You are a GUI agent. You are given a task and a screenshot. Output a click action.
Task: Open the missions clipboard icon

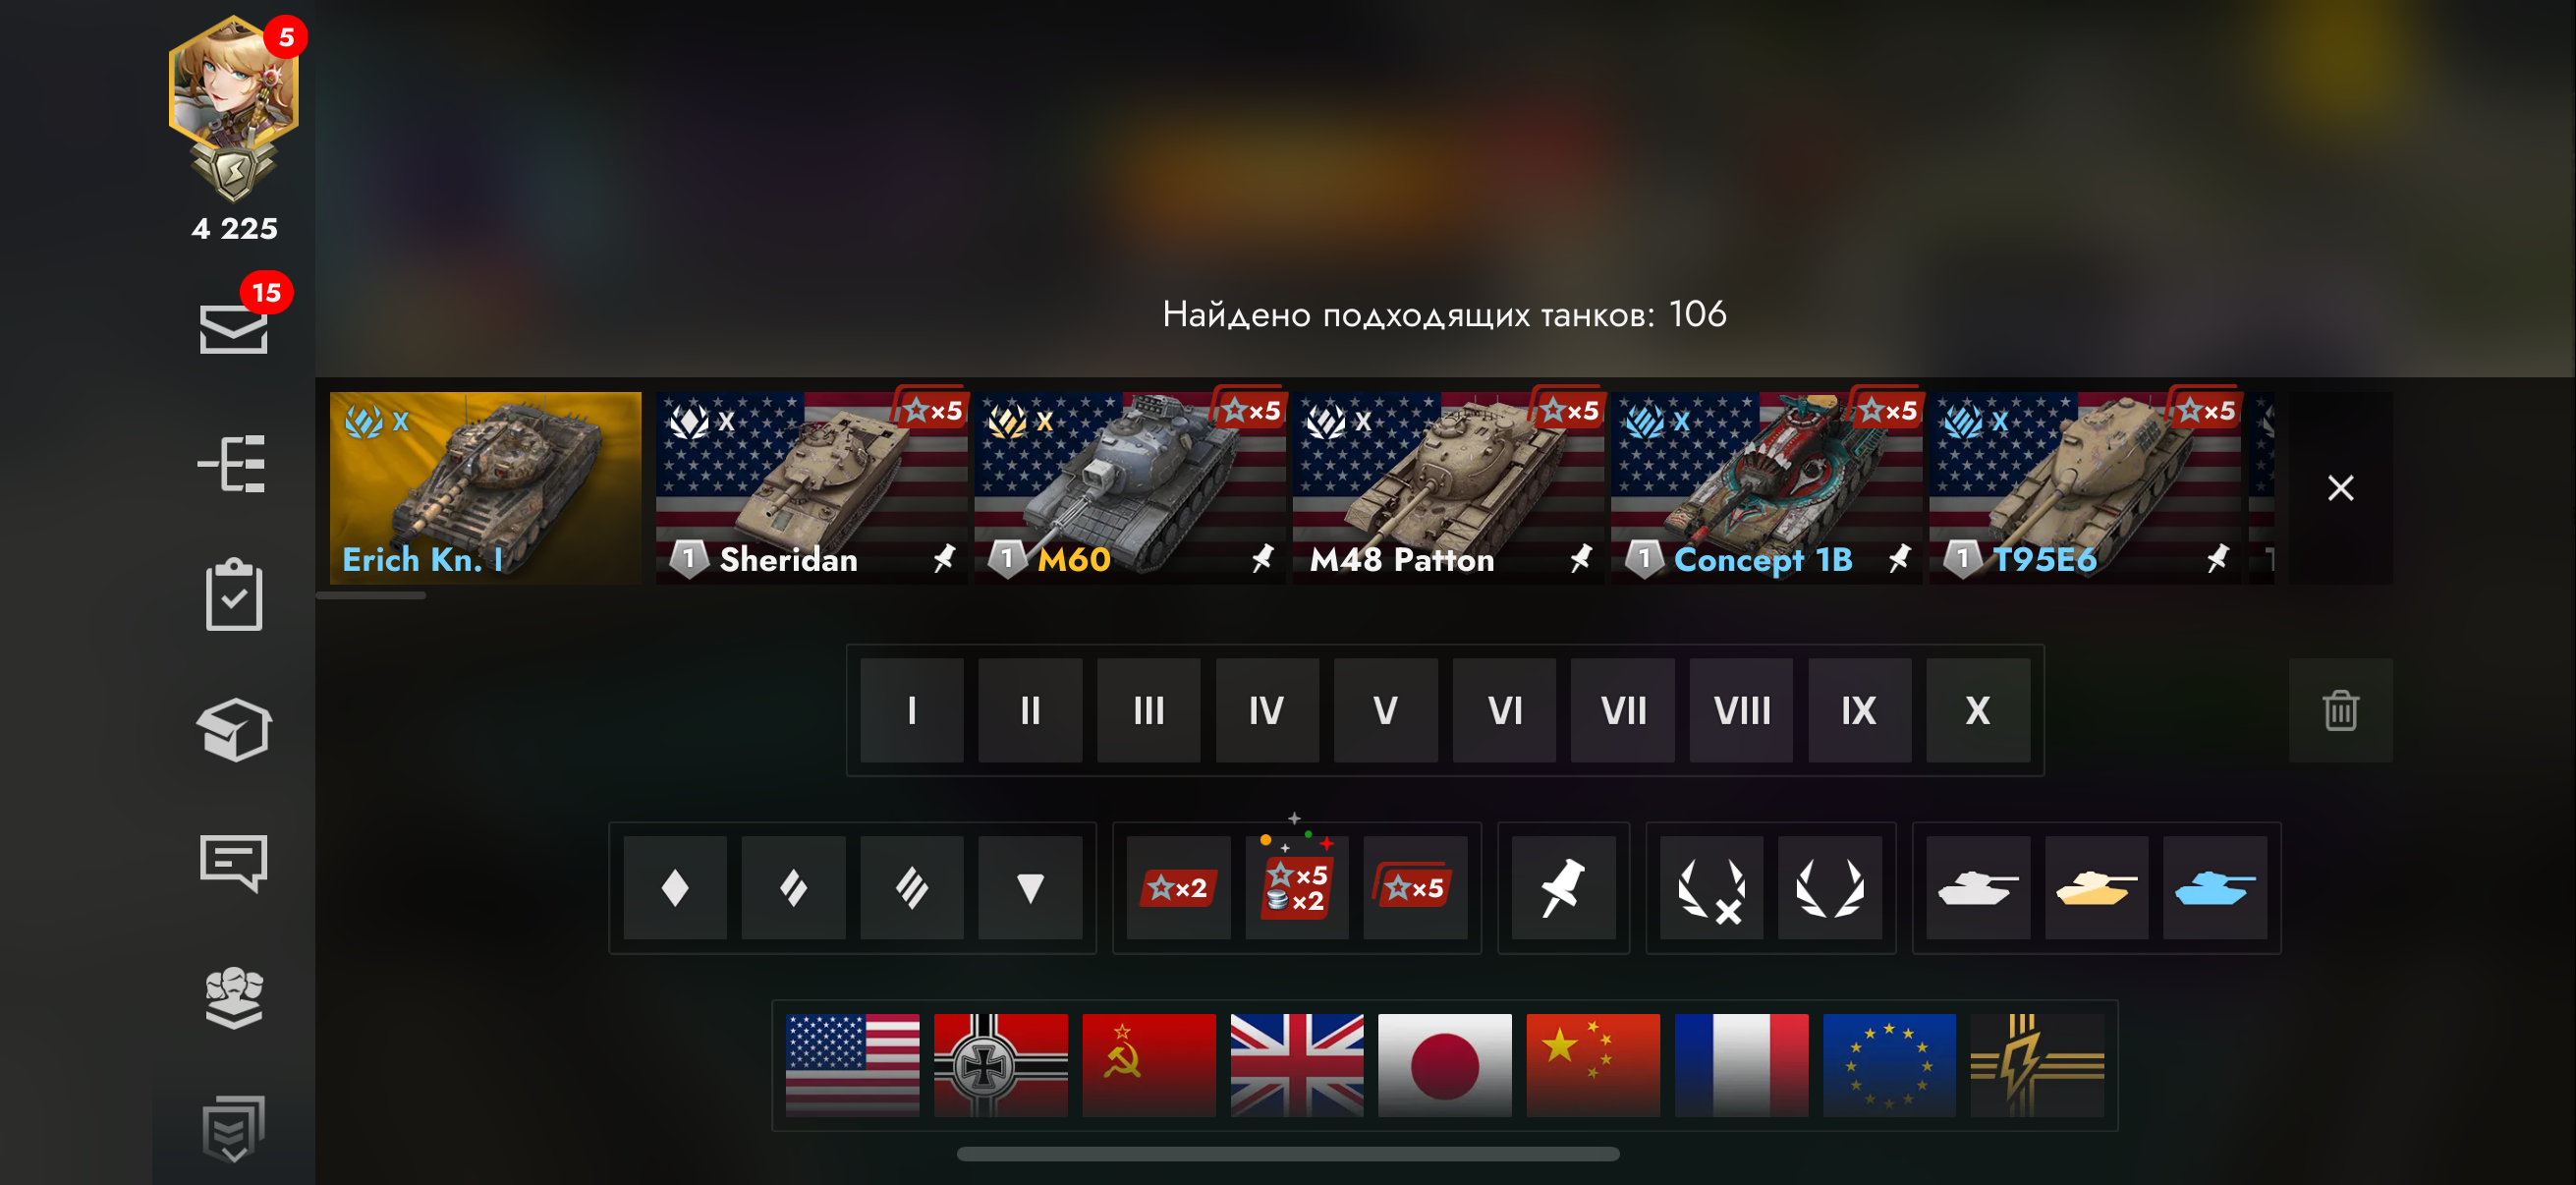(234, 594)
